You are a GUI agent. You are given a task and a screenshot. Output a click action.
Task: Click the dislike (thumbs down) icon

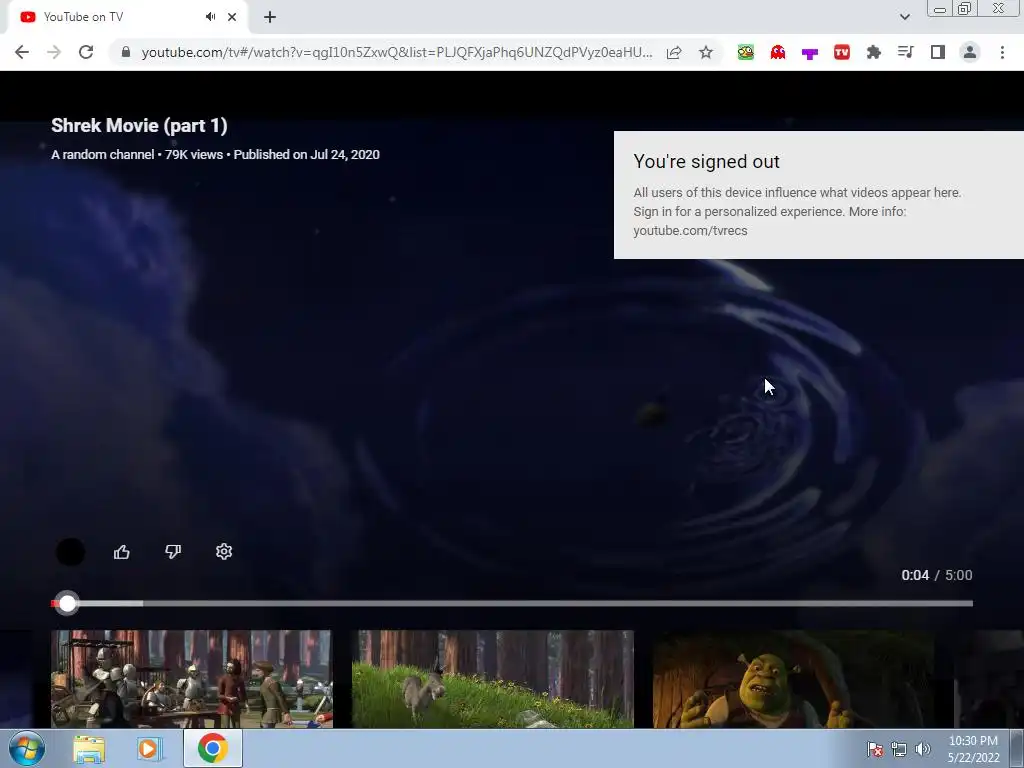pyautogui.click(x=172, y=552)
